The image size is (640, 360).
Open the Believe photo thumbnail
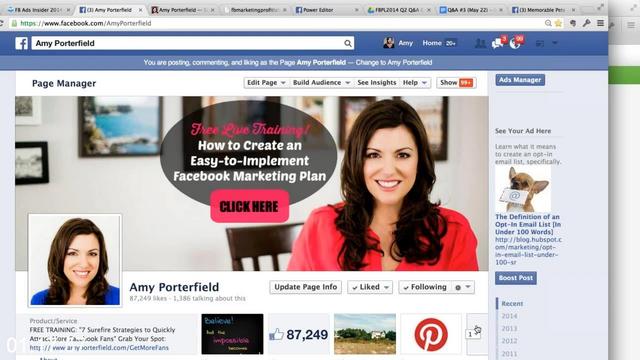pos(232,334)
